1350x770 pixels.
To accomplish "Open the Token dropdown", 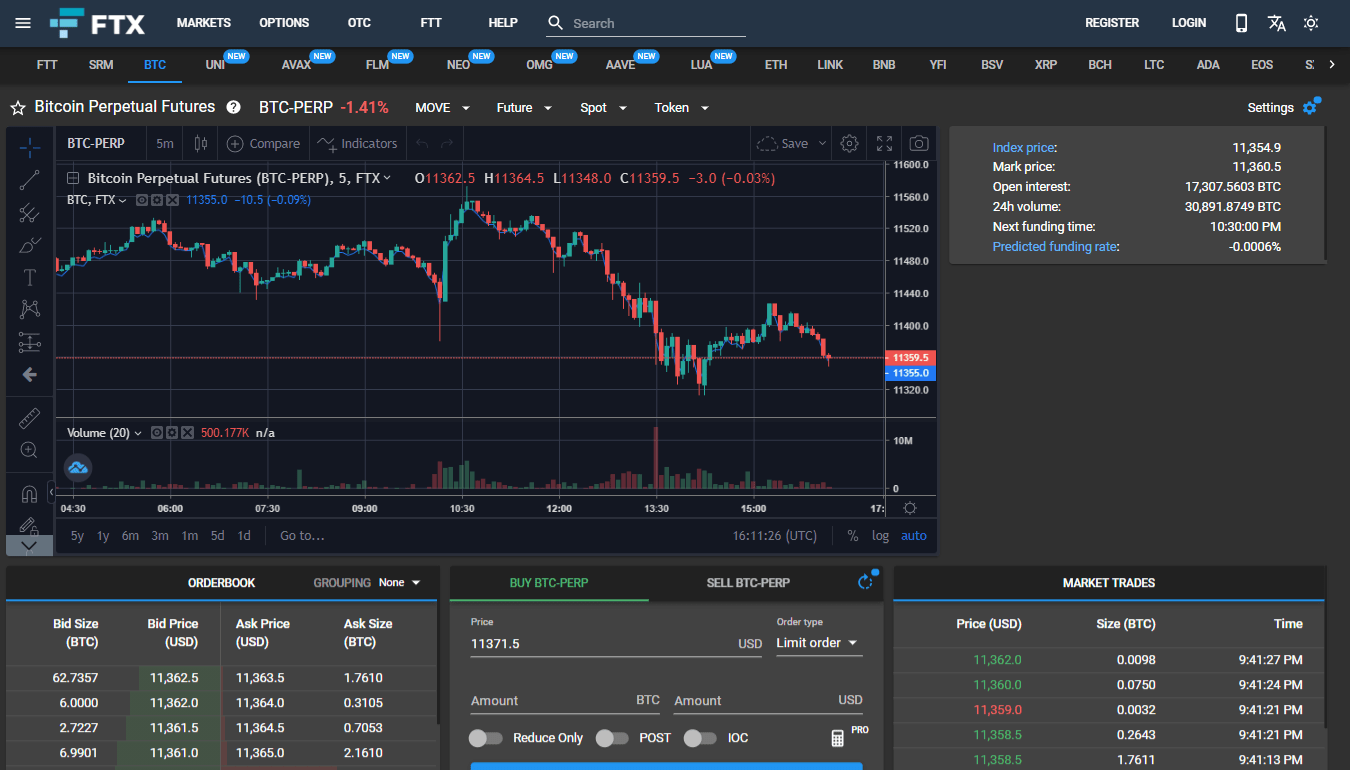I will (x=682, y=107).
